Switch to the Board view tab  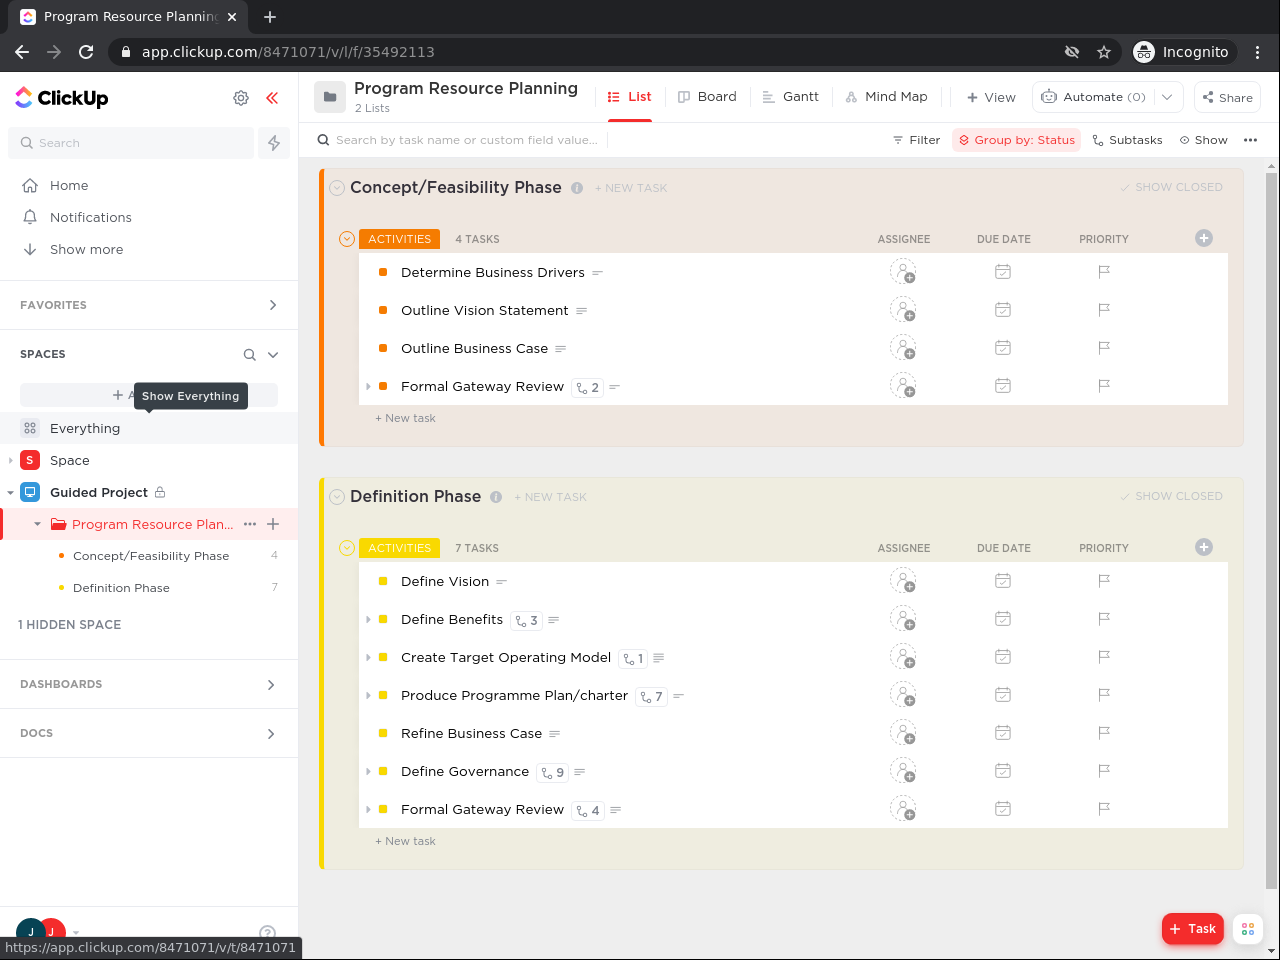(x=707, y=97)
